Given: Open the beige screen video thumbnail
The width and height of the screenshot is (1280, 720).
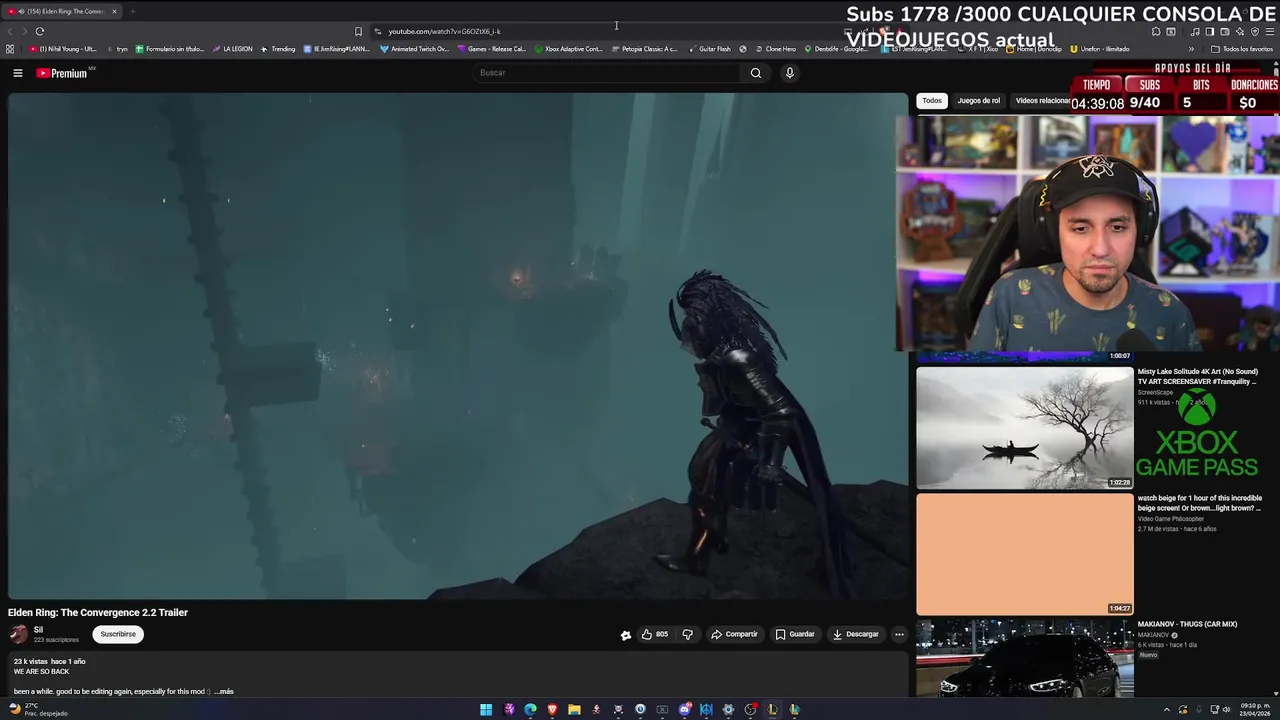Looking at the screenshot, I should [x=1025, y=554].
